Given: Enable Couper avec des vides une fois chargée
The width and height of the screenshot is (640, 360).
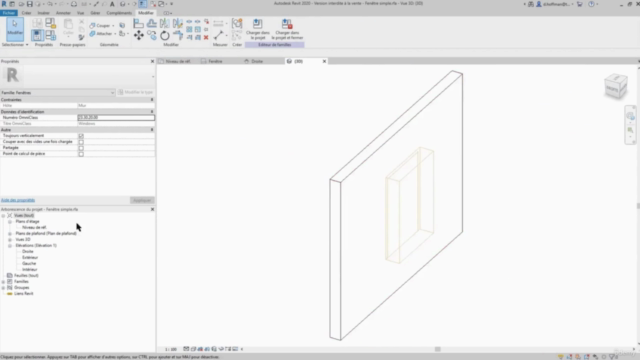Looking at the screenshot, I should click(x=81, y=142).
